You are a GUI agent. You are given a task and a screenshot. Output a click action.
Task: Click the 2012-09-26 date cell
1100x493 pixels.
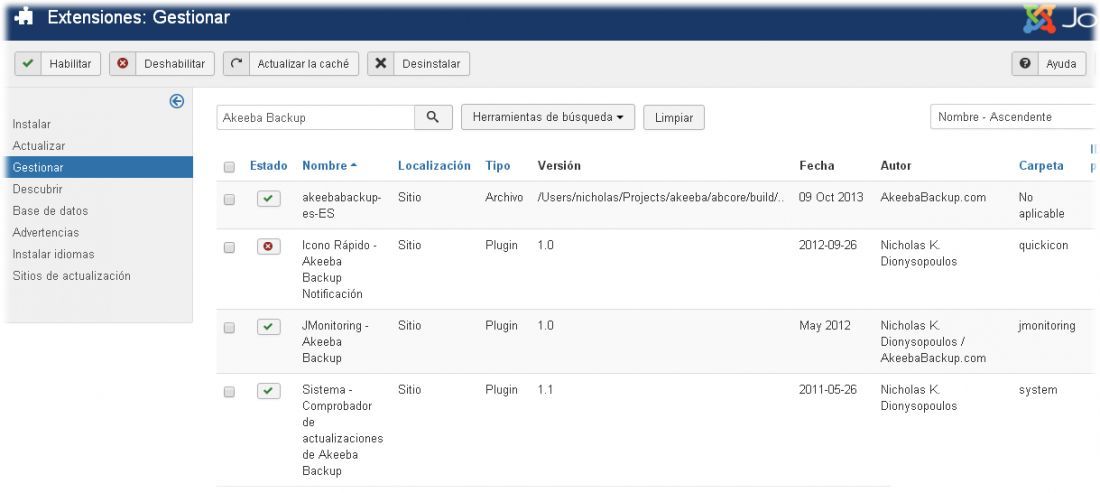pos(828,245)
